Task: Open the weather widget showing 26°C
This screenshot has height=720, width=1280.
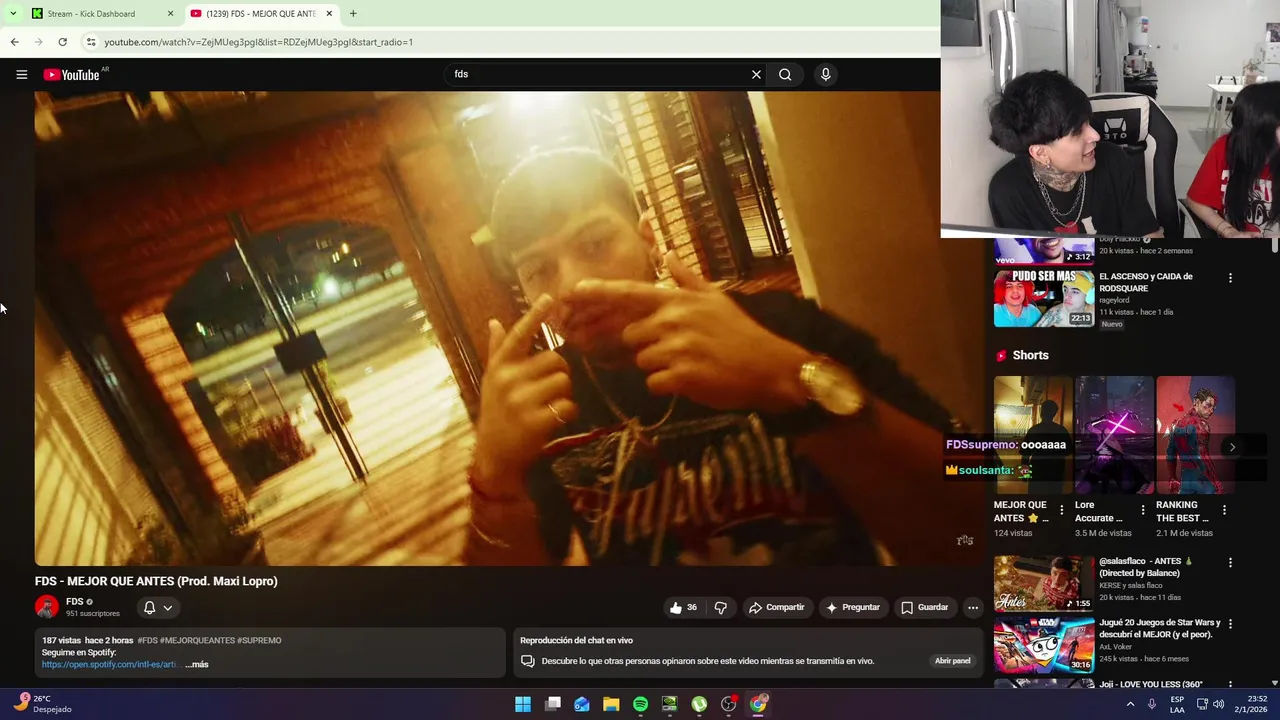Action: [42, 704]
